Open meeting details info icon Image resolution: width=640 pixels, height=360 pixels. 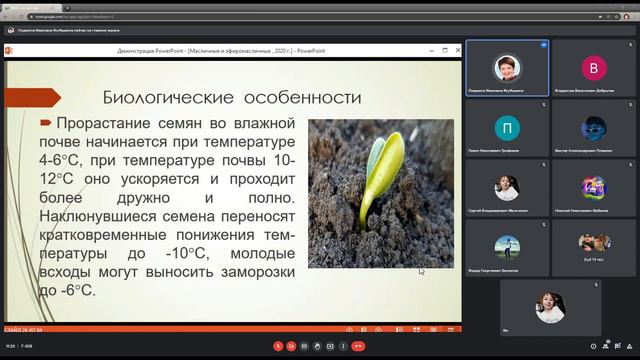point(593,346)
